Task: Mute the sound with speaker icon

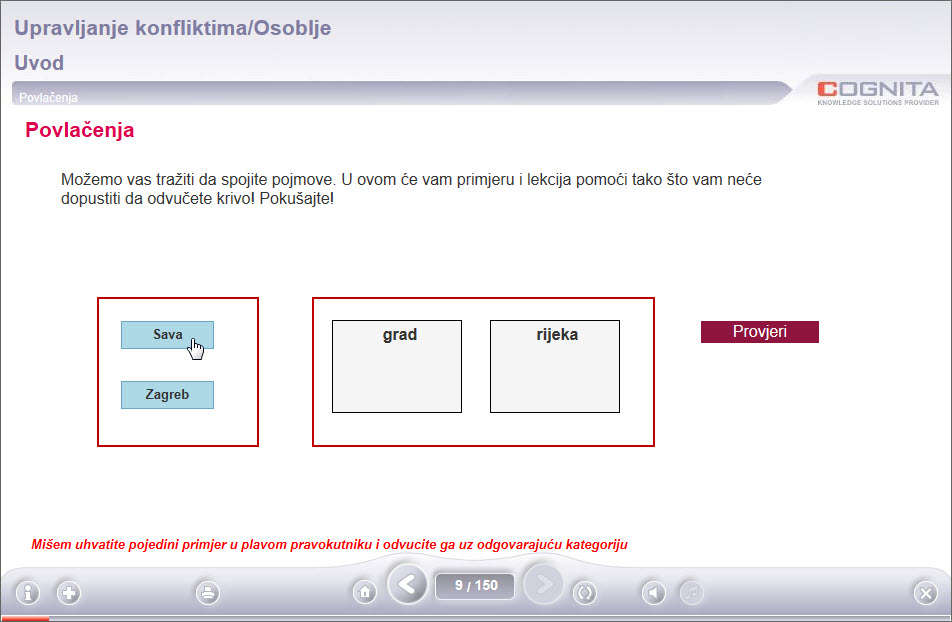Action: (x=653, y=593)
